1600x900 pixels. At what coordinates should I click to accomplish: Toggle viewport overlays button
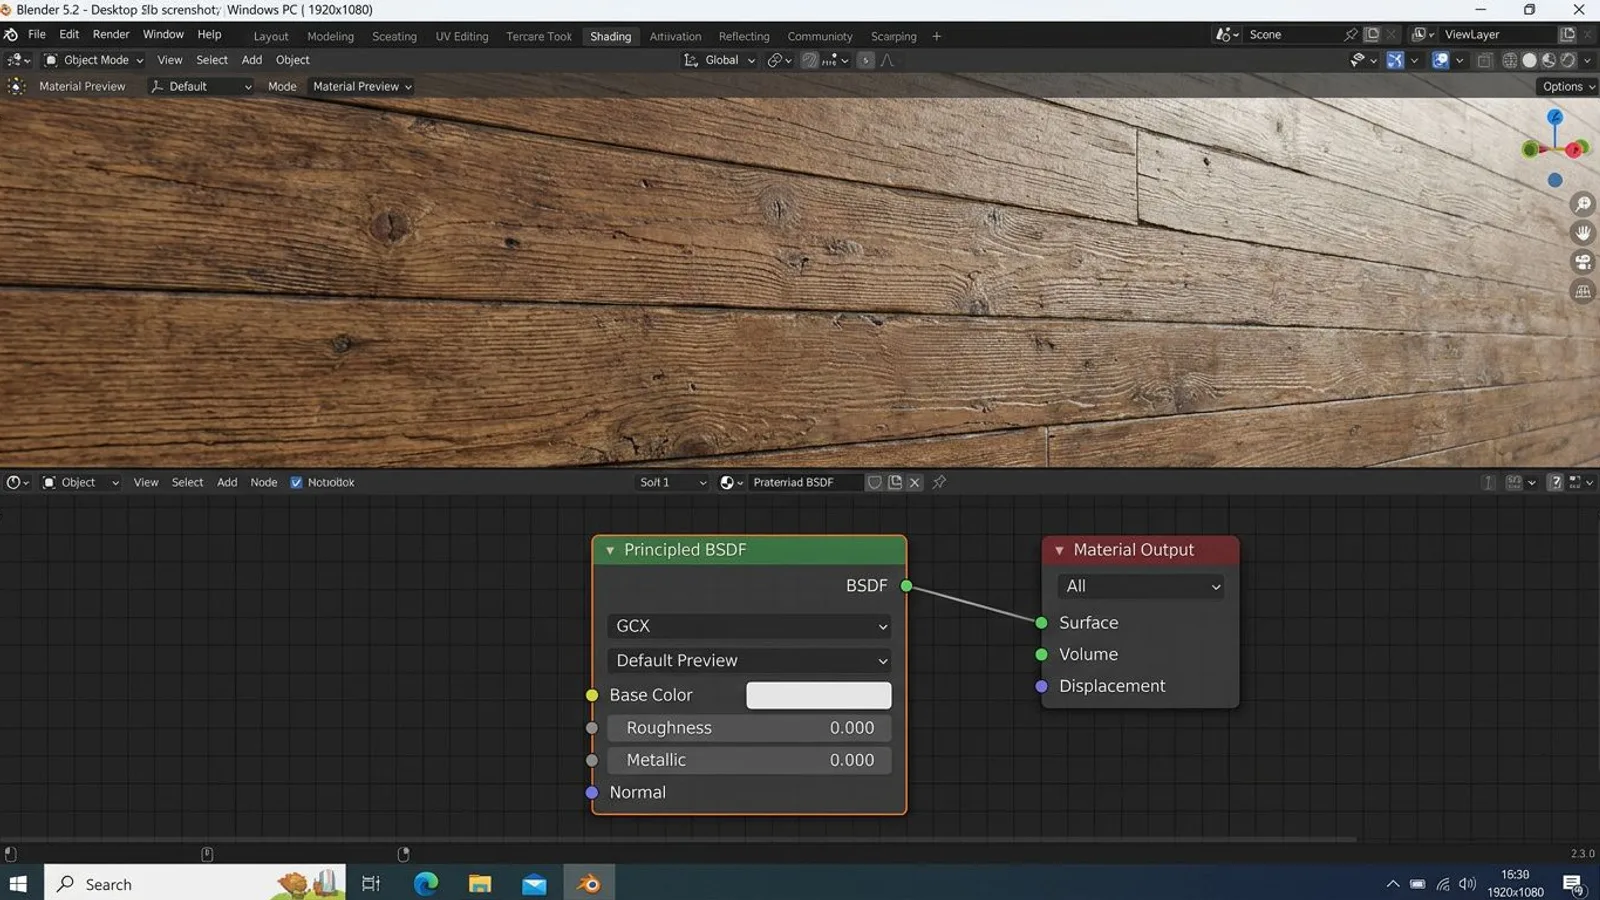point(1440,60)
